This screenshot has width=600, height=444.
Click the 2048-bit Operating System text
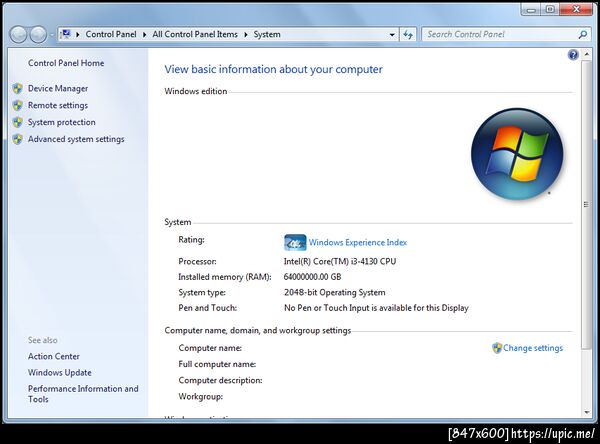click(334, 292)
